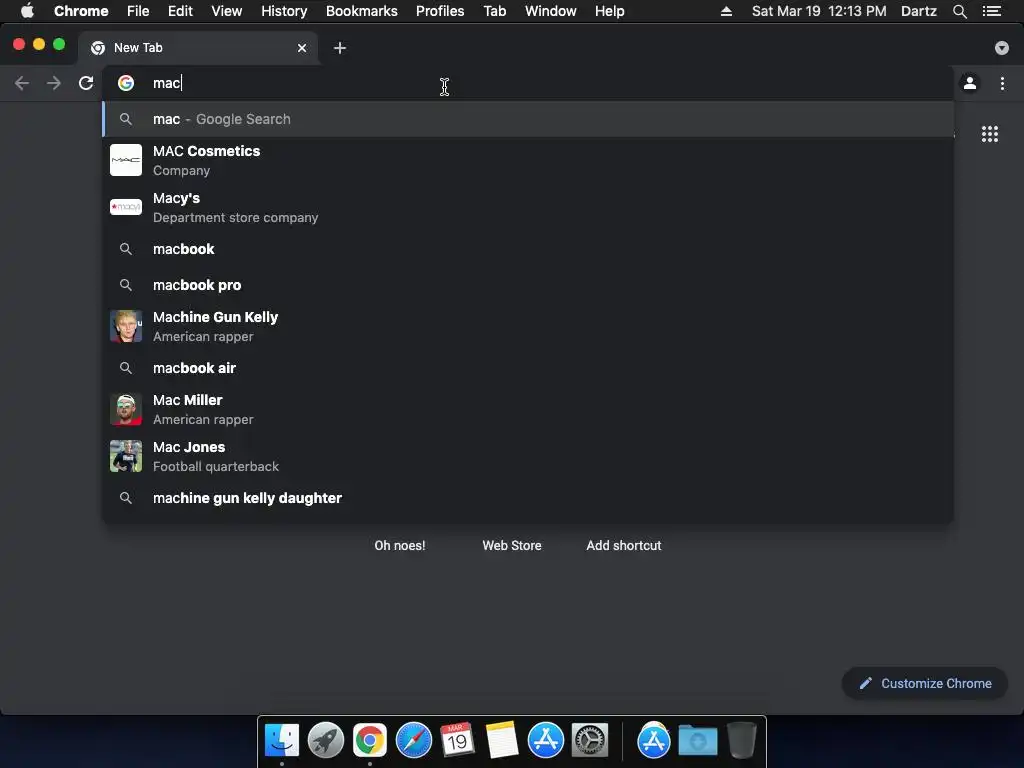Open Finder from the Dock

pyautogui.click(x=282, y=741)
